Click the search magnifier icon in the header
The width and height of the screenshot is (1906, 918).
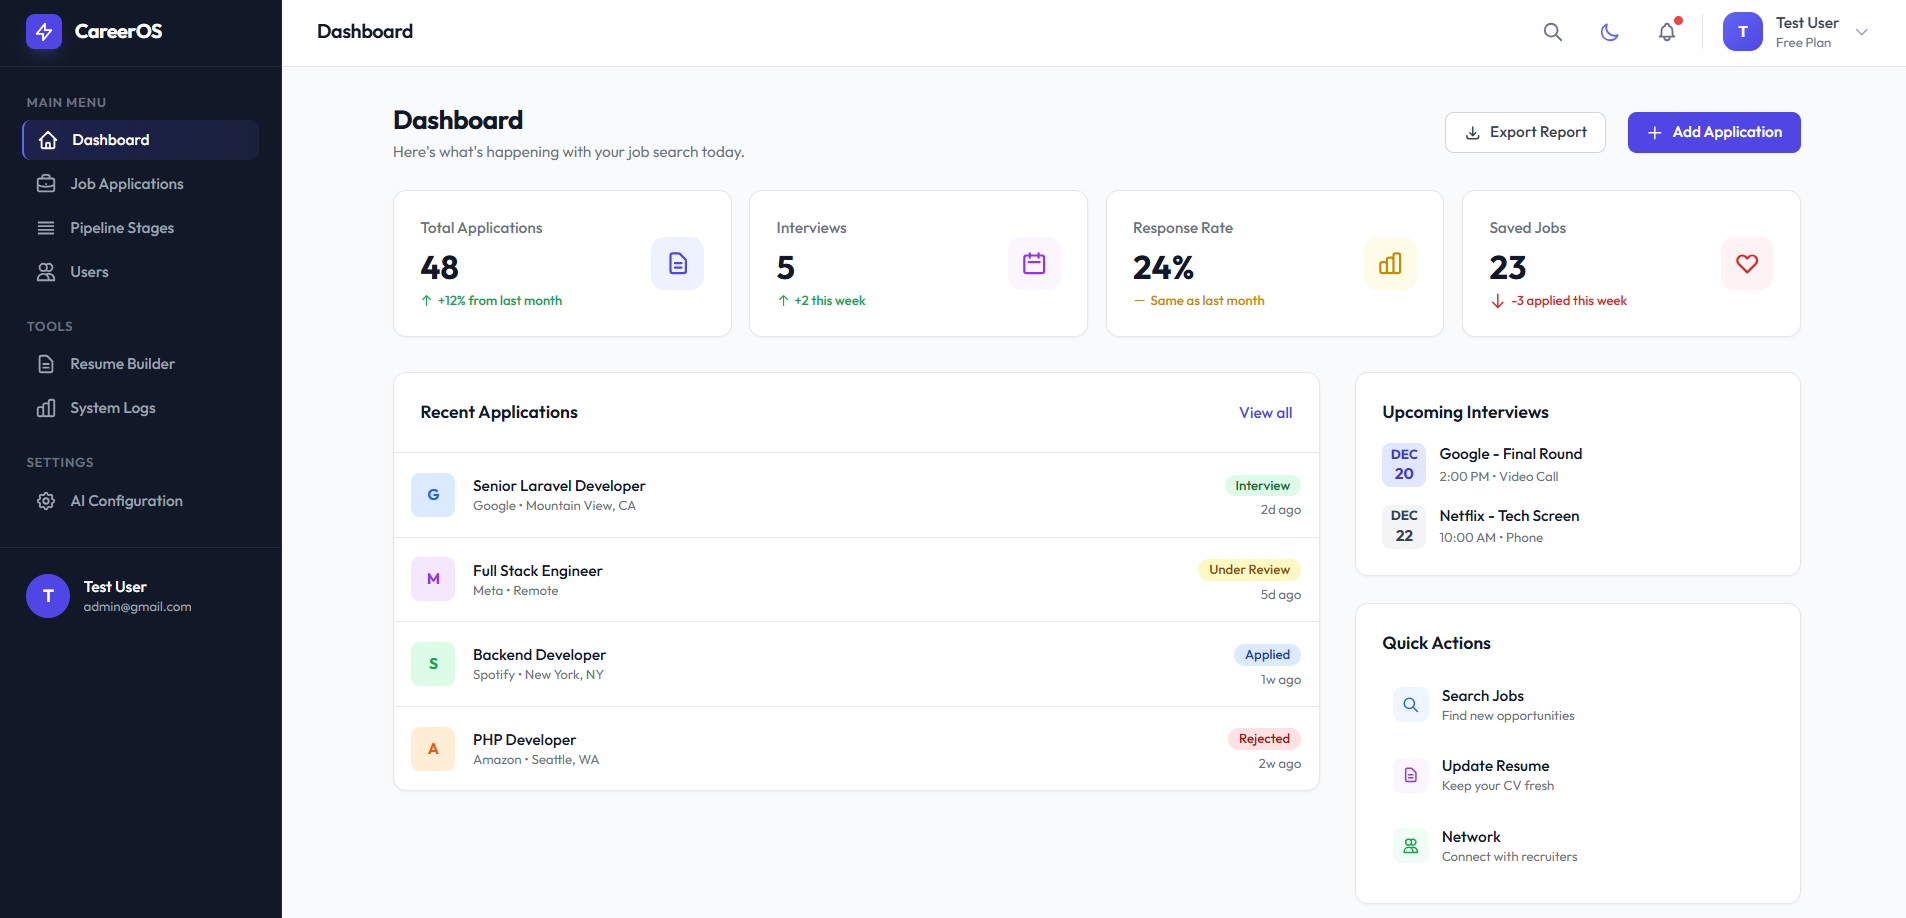1552,32
